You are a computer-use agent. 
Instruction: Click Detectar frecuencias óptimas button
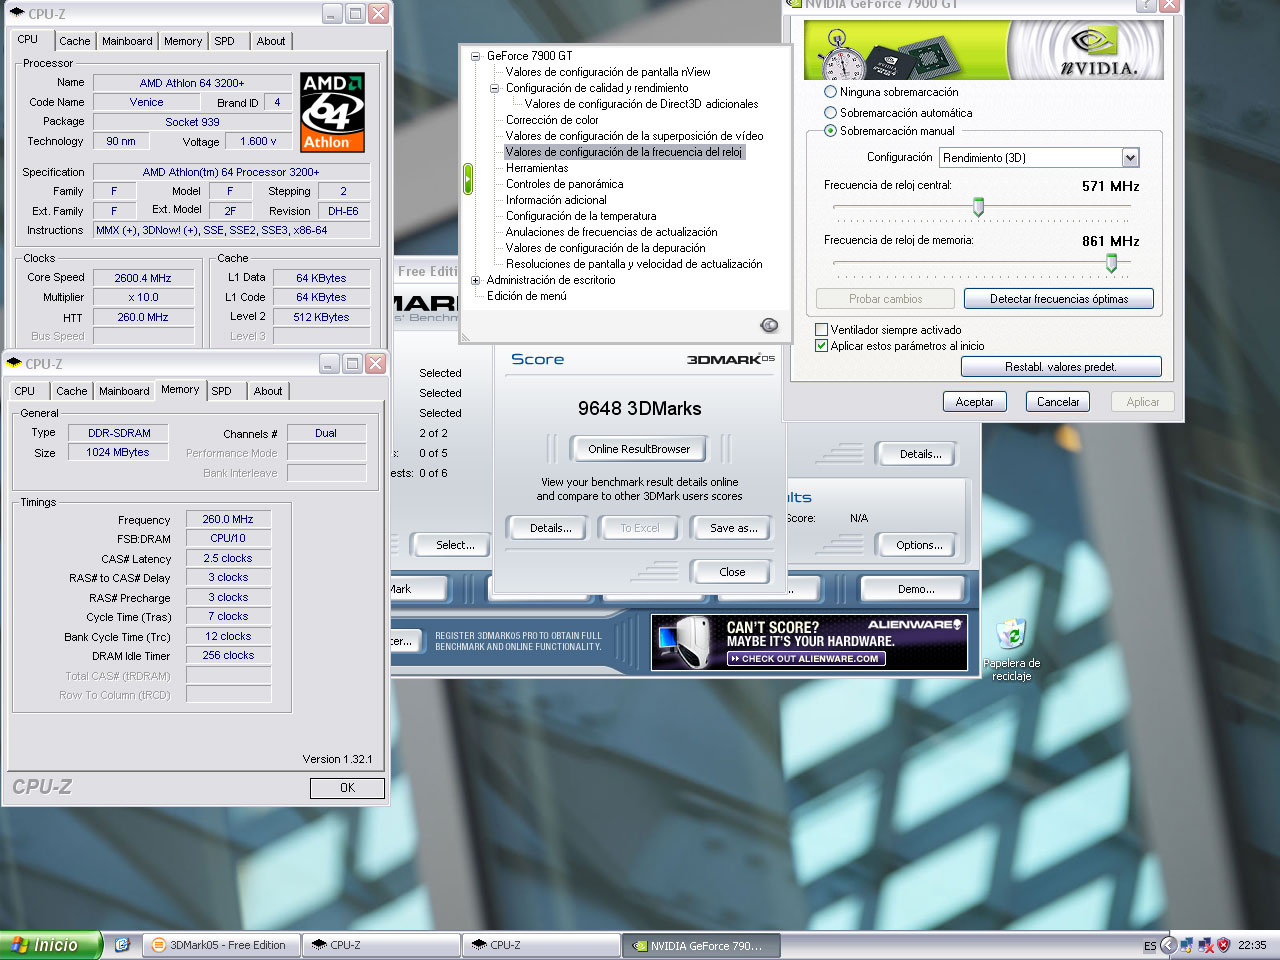pyautogui.click(x=1059, y=299)
